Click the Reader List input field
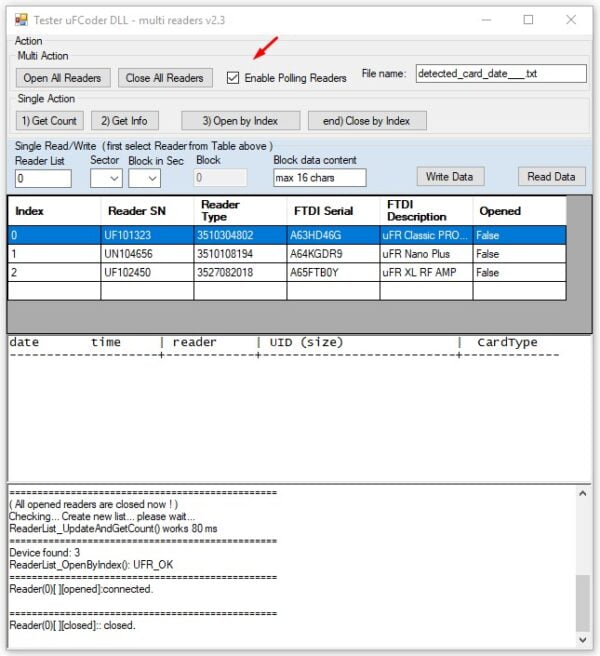The width and height of the screenshot is (600, 656). tap(43, 178)
